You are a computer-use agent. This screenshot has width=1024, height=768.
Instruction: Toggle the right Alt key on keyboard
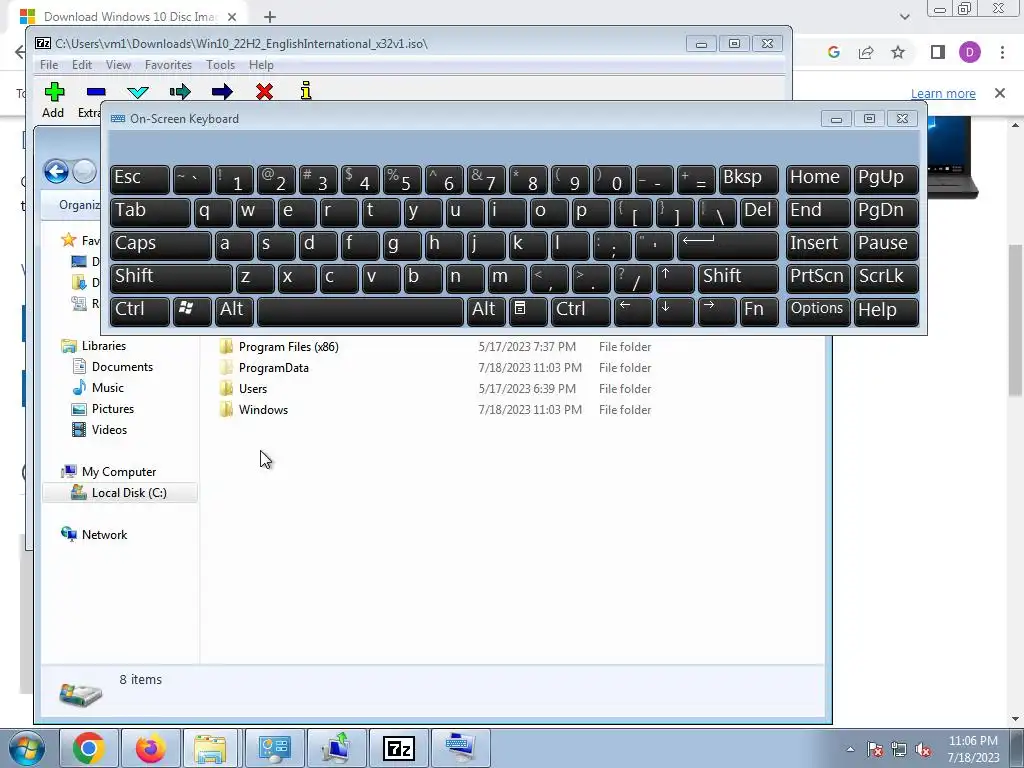pyautogui.click(x=486, y=312)
